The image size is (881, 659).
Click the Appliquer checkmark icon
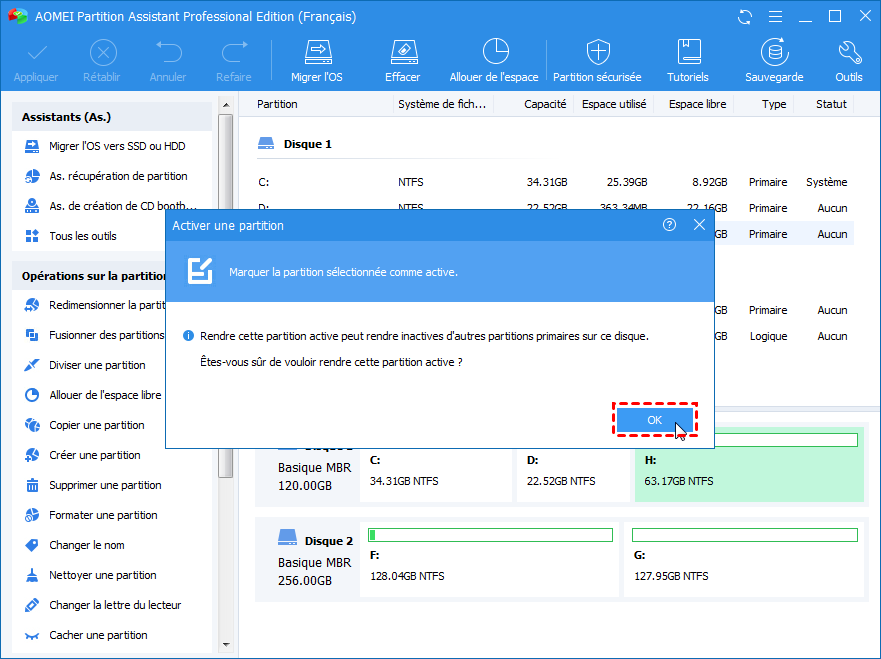[37, 53]
